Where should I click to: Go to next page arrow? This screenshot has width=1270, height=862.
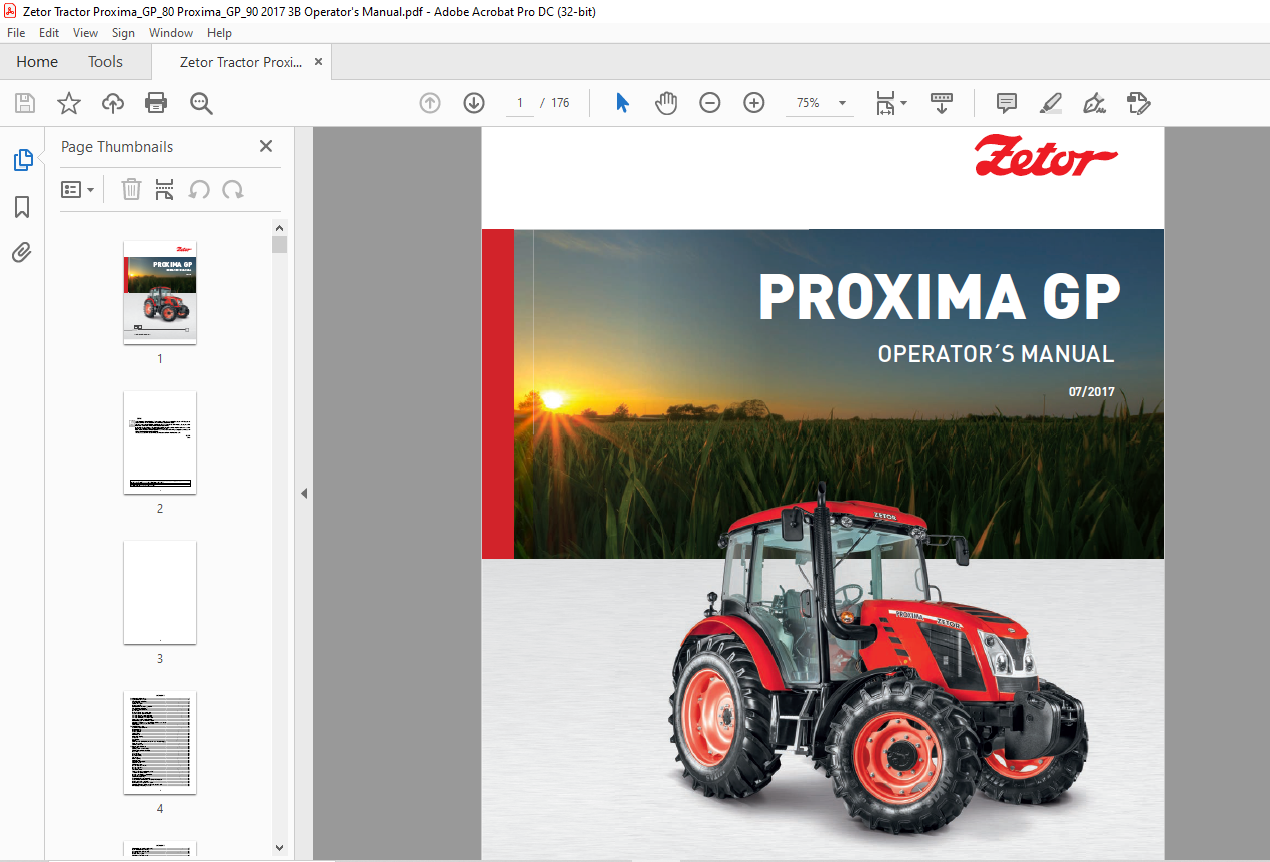tap(474, 103)
